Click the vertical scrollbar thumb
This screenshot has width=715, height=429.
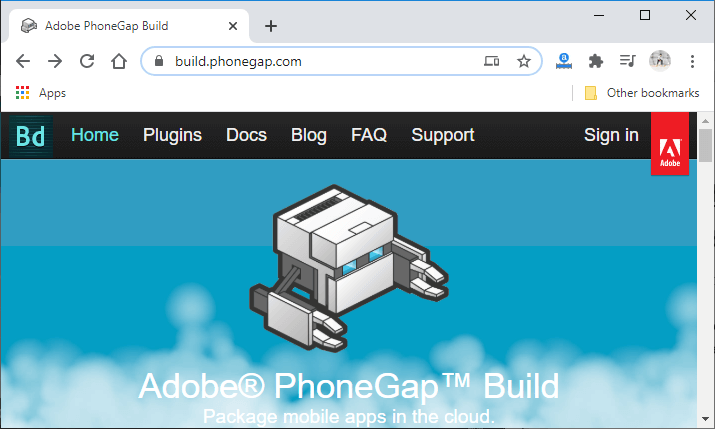[x=705, y=145]
